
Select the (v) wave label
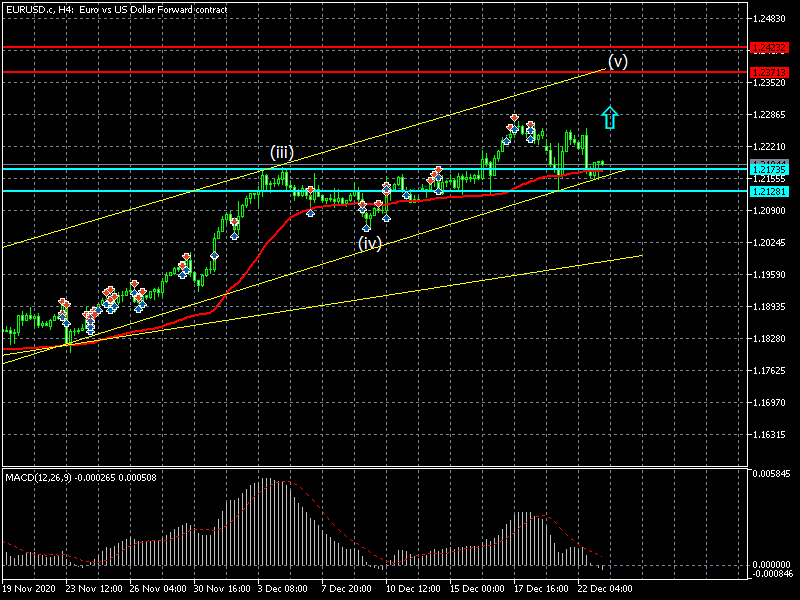[x=618, y=61]
